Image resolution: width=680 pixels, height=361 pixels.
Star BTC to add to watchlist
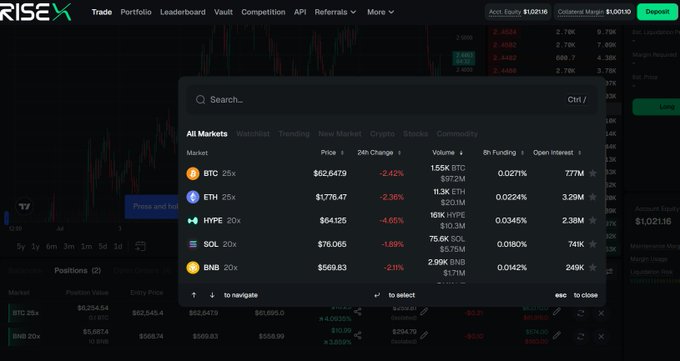pos(593,174)
